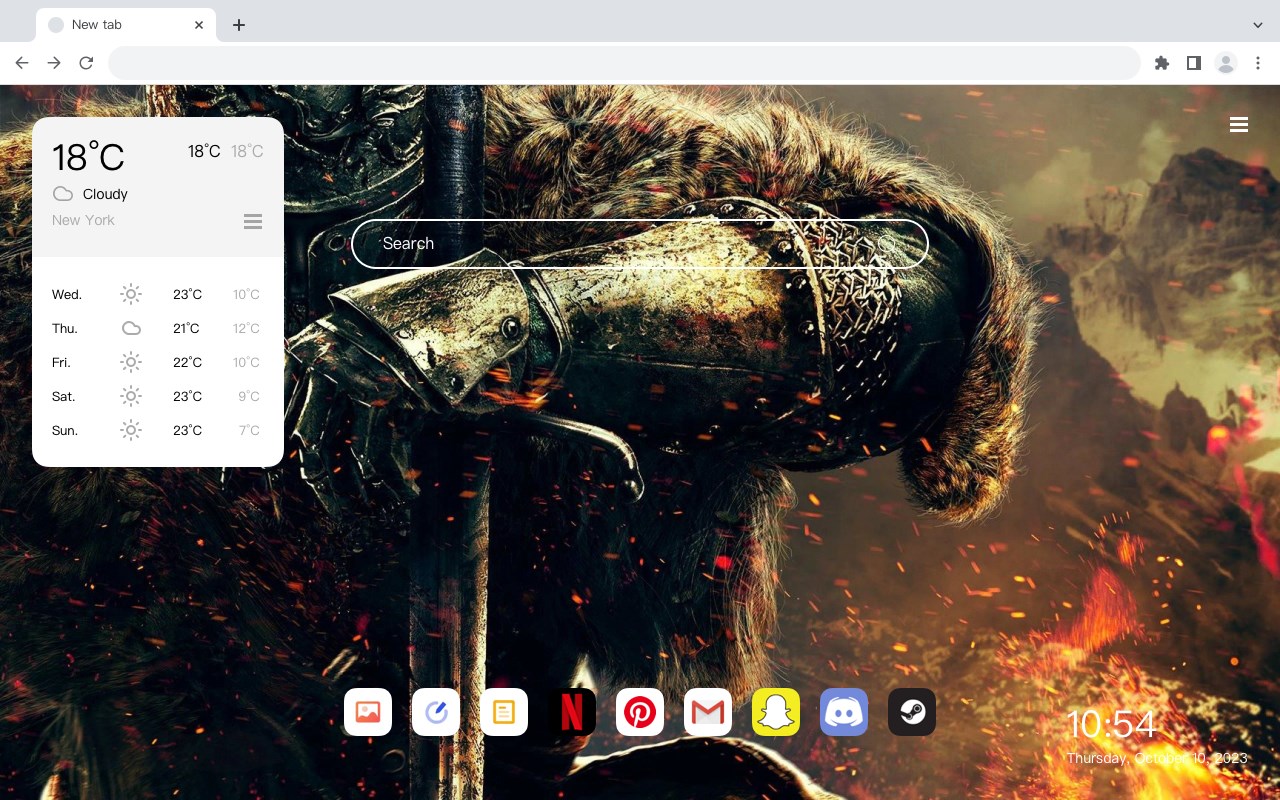The image size is (1280, 800).
Task: Open the Netflix shortcut icon
Action: tap(572, 712)
